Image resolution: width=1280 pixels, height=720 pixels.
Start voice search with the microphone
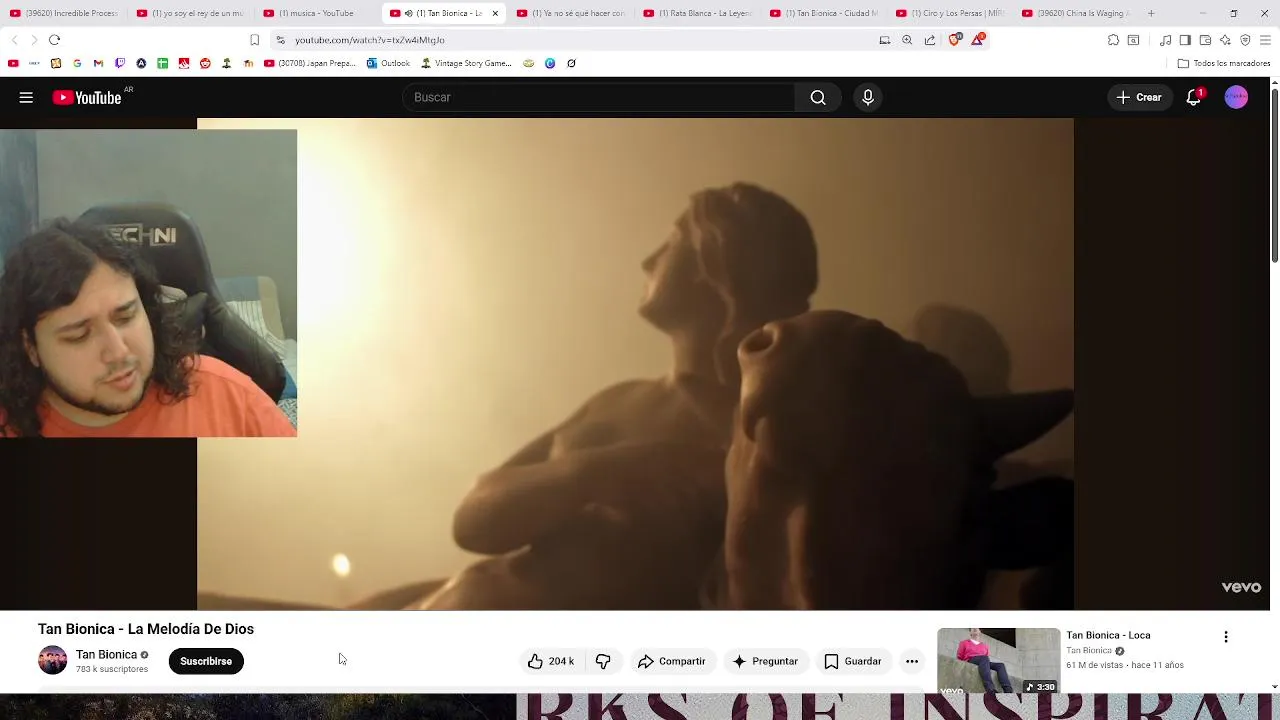pyautogui.click(x=868, y=97)
